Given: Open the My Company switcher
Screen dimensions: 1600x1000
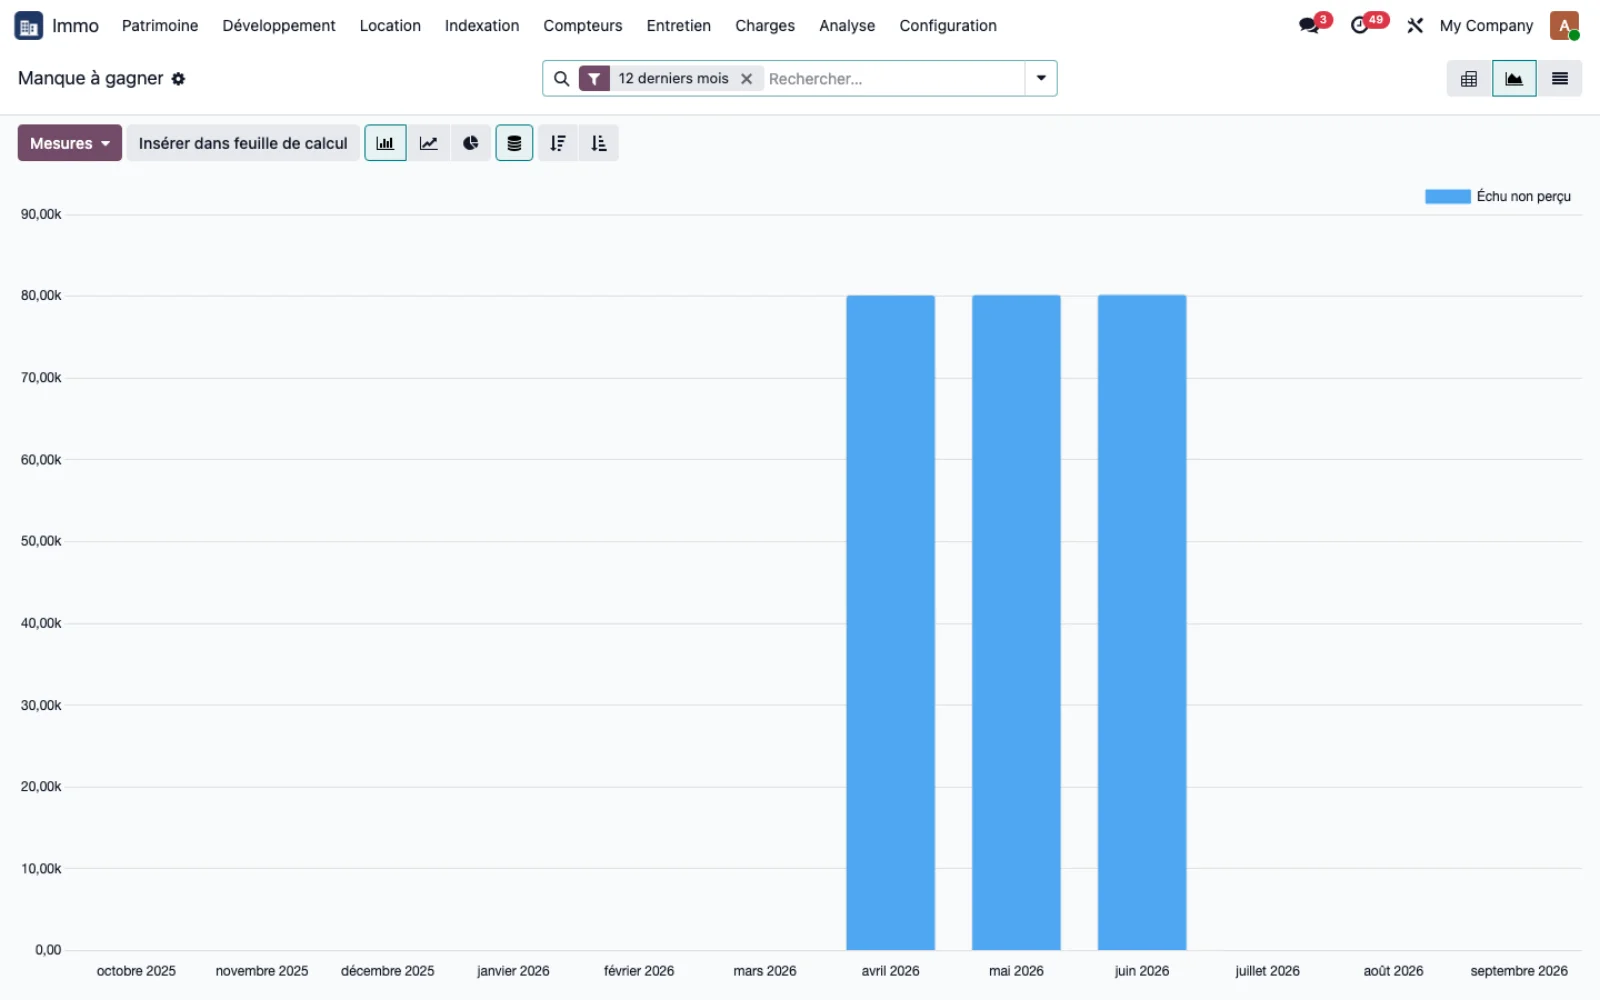Looking at the screenshot, I should 1486,26.
